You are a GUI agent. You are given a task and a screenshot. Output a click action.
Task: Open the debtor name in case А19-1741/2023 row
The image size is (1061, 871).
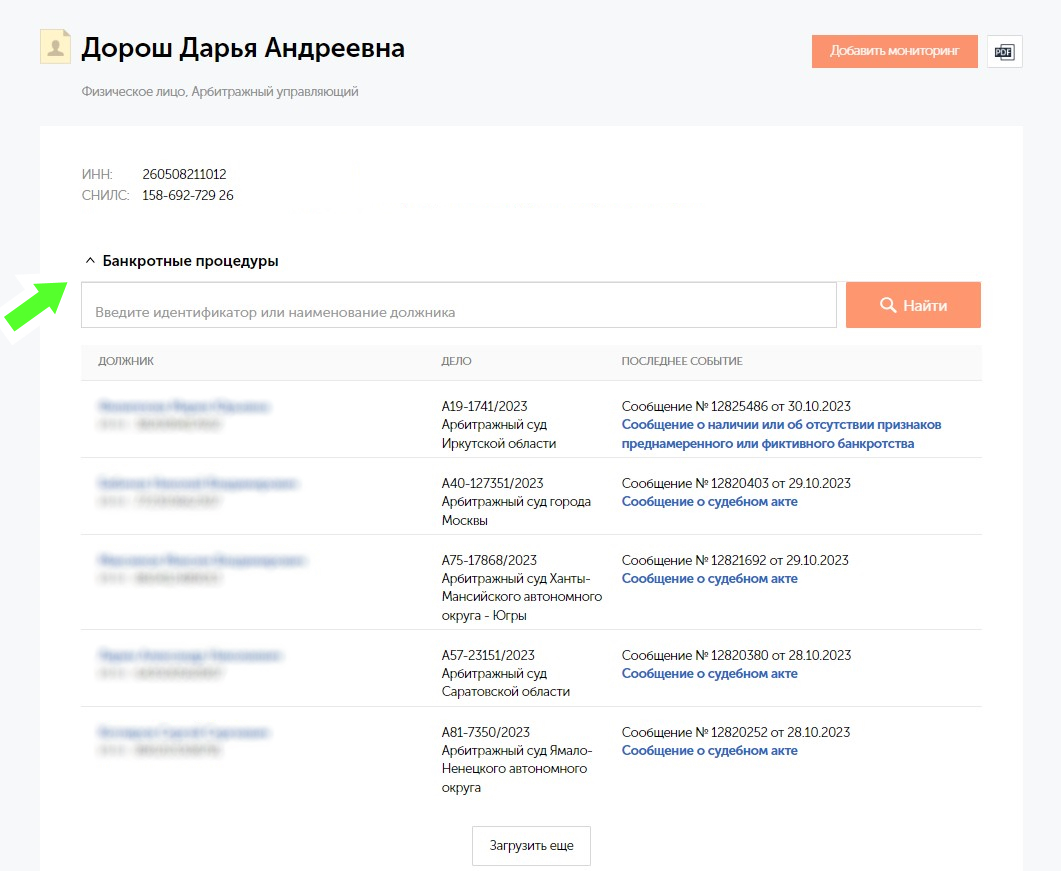tap(183, 407)
